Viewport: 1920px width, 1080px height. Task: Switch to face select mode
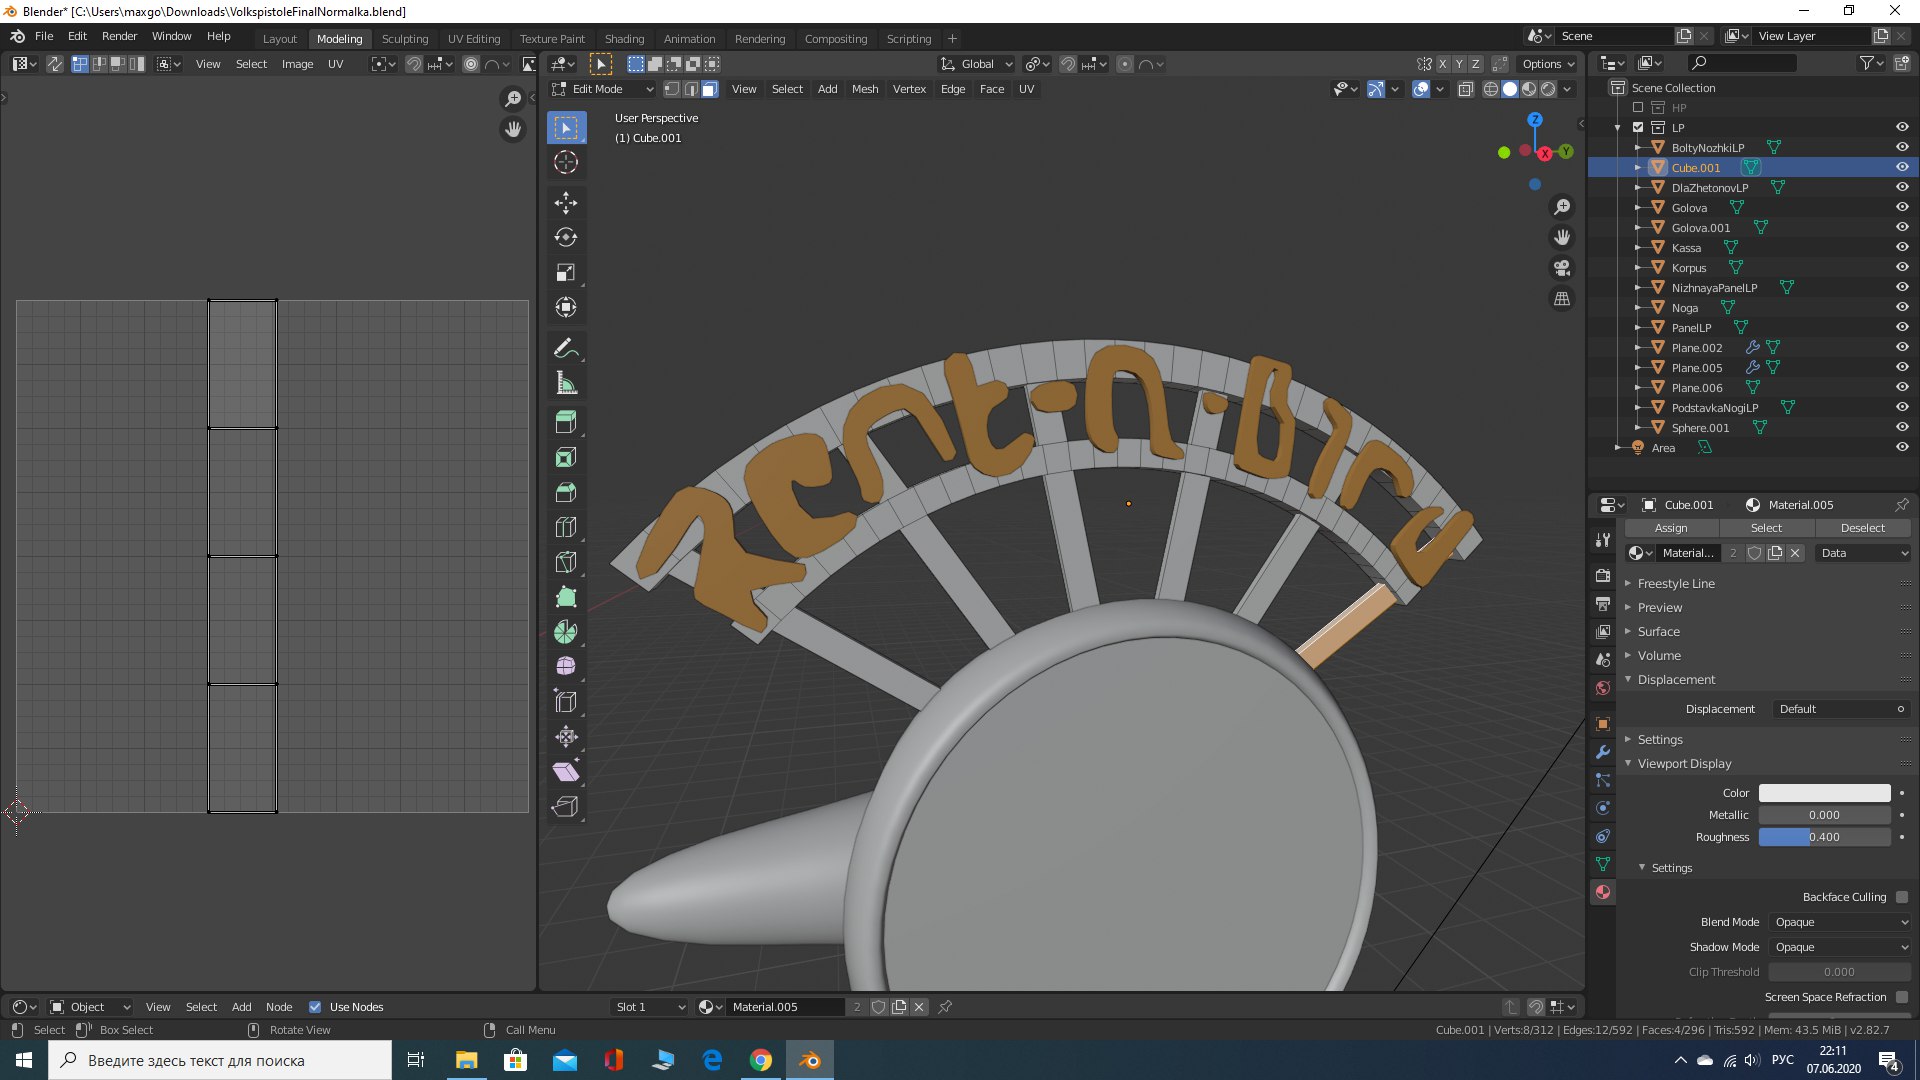[709, 89]
